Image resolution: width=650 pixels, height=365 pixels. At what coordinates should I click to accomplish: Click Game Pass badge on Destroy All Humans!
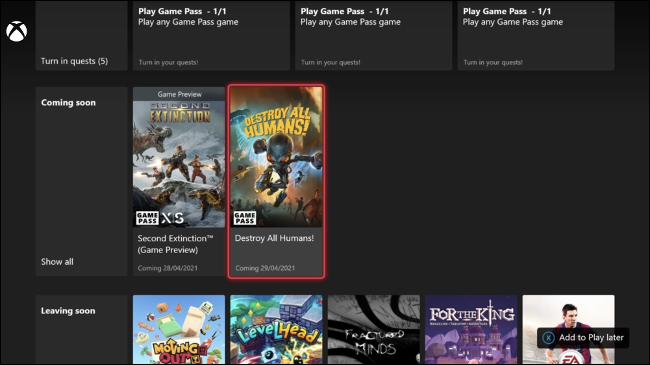[x=245, y=218]
